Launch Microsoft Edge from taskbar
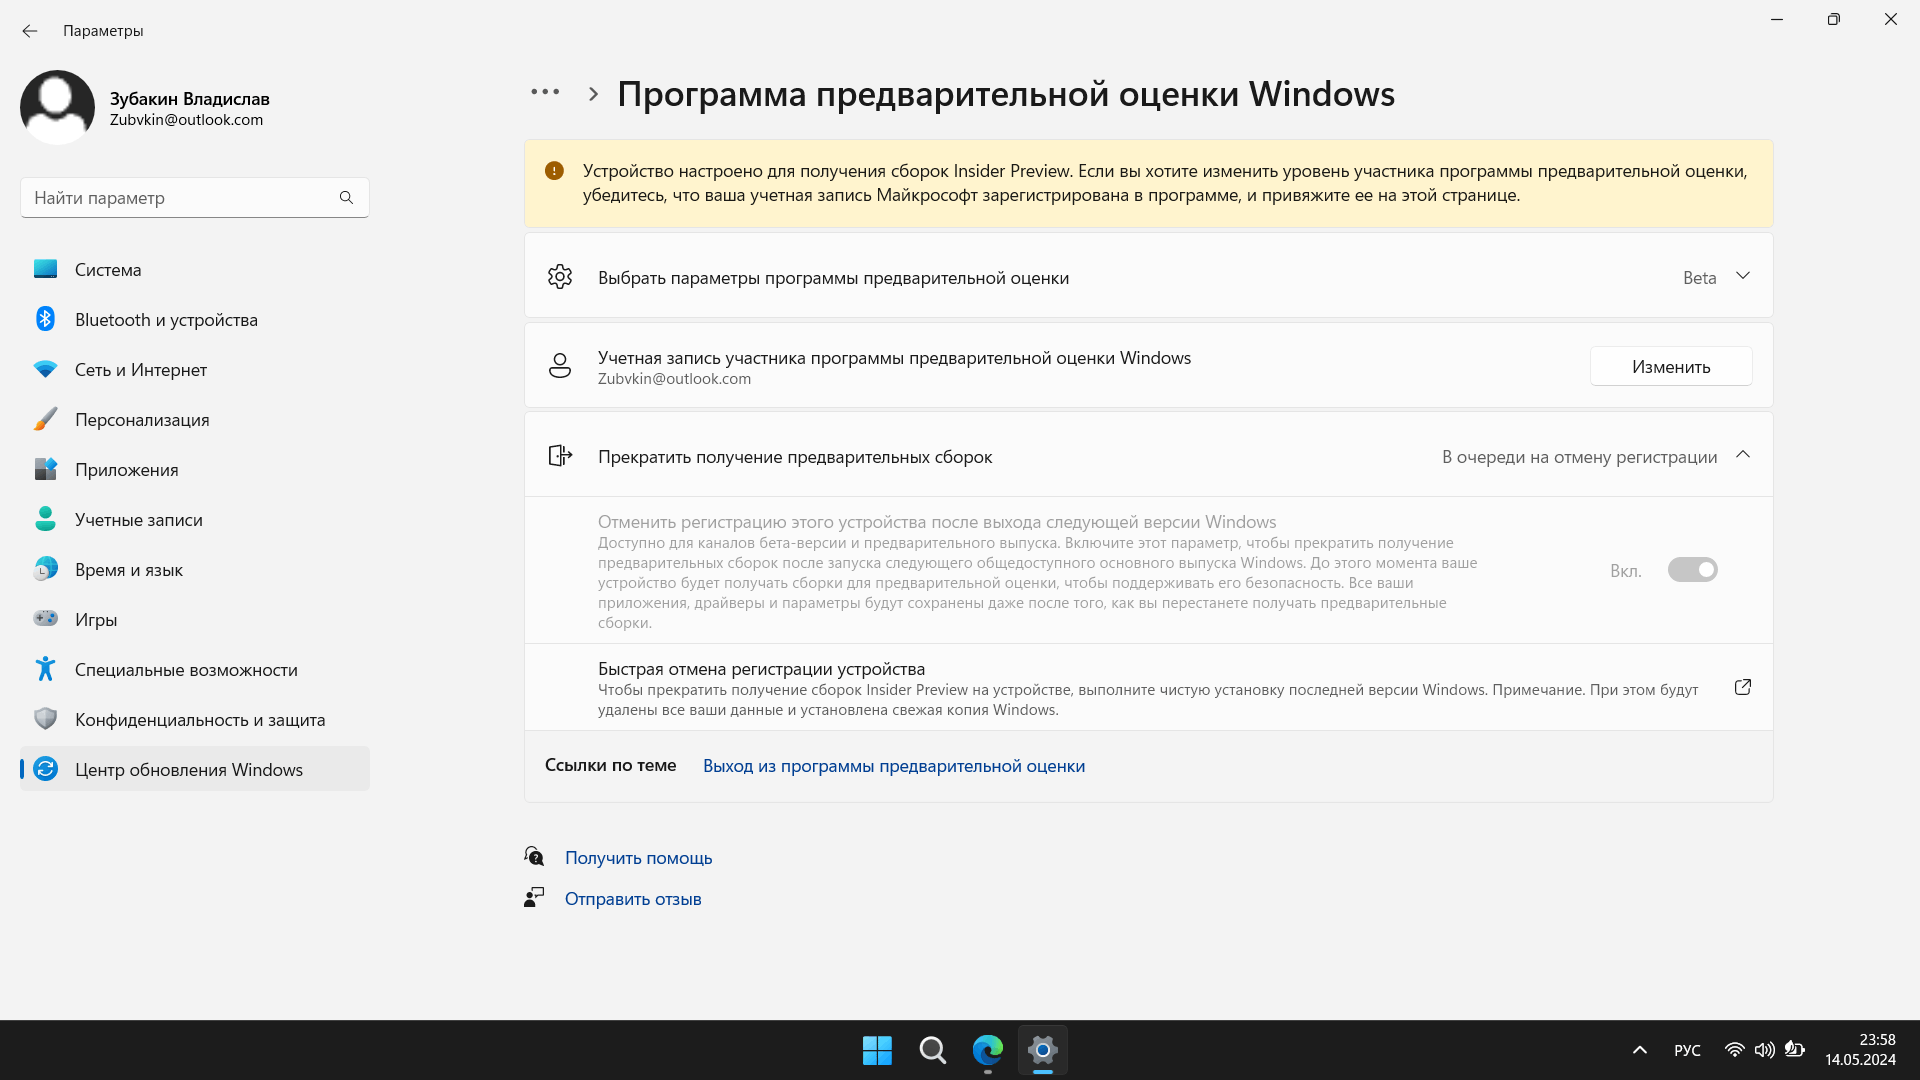The image size is (1920, 1080). click(x=987, y=1050)
